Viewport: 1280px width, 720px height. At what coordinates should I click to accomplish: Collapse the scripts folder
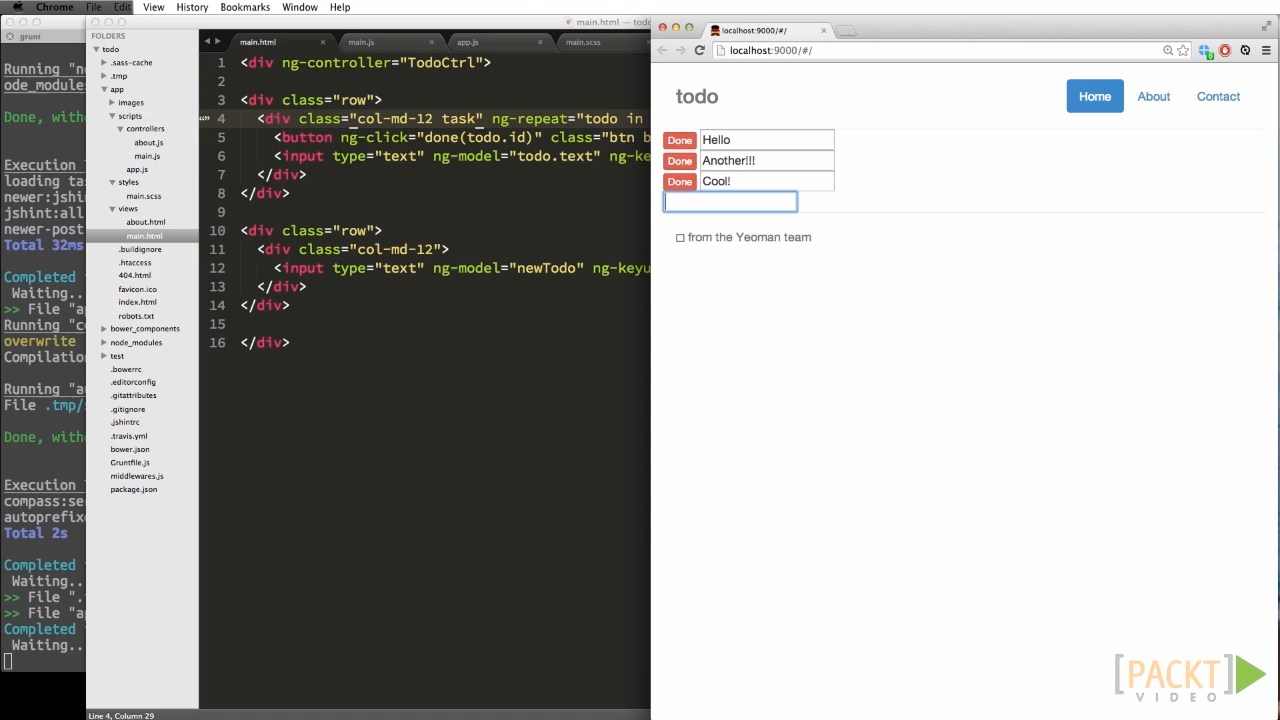pyautogui.click(x=112, y=116)
